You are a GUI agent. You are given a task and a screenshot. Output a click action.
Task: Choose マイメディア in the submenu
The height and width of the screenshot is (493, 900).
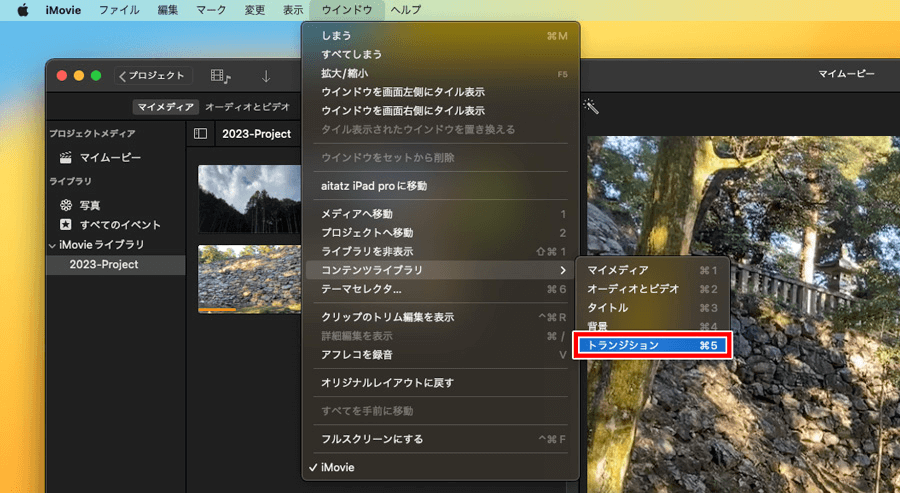coord(652,270)
